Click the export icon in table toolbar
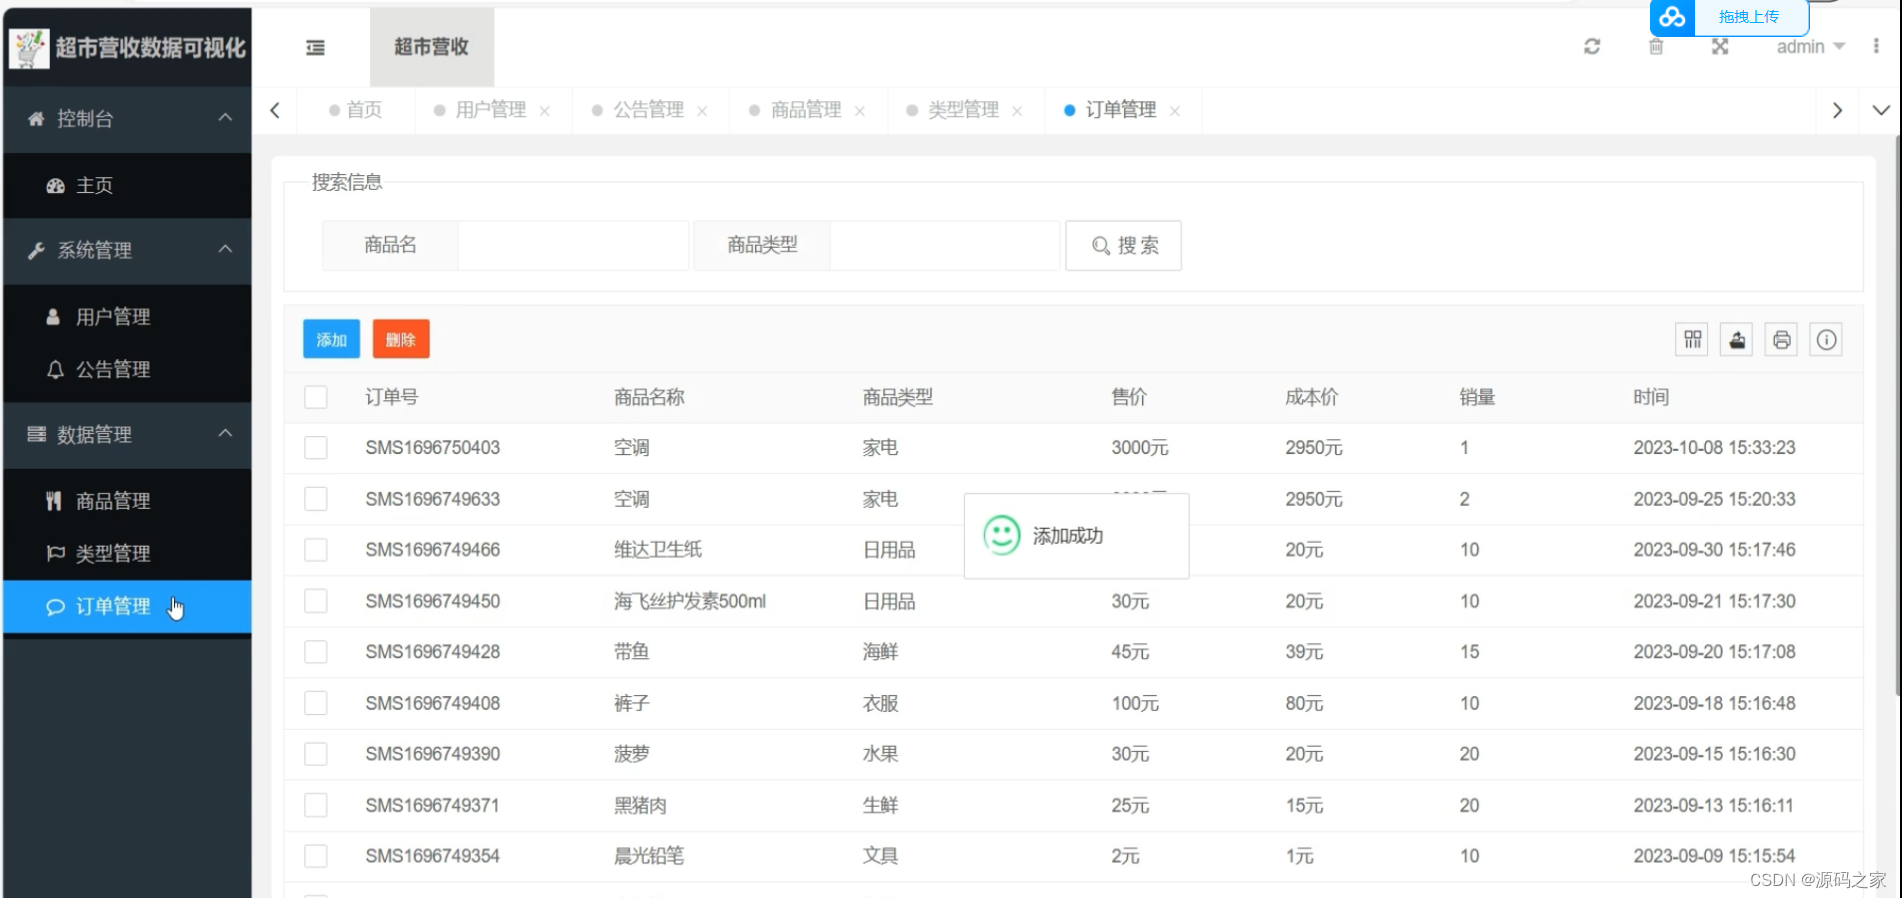Image resolution: width=1902 pixels, height=898 pixels. pos(1737,340)
